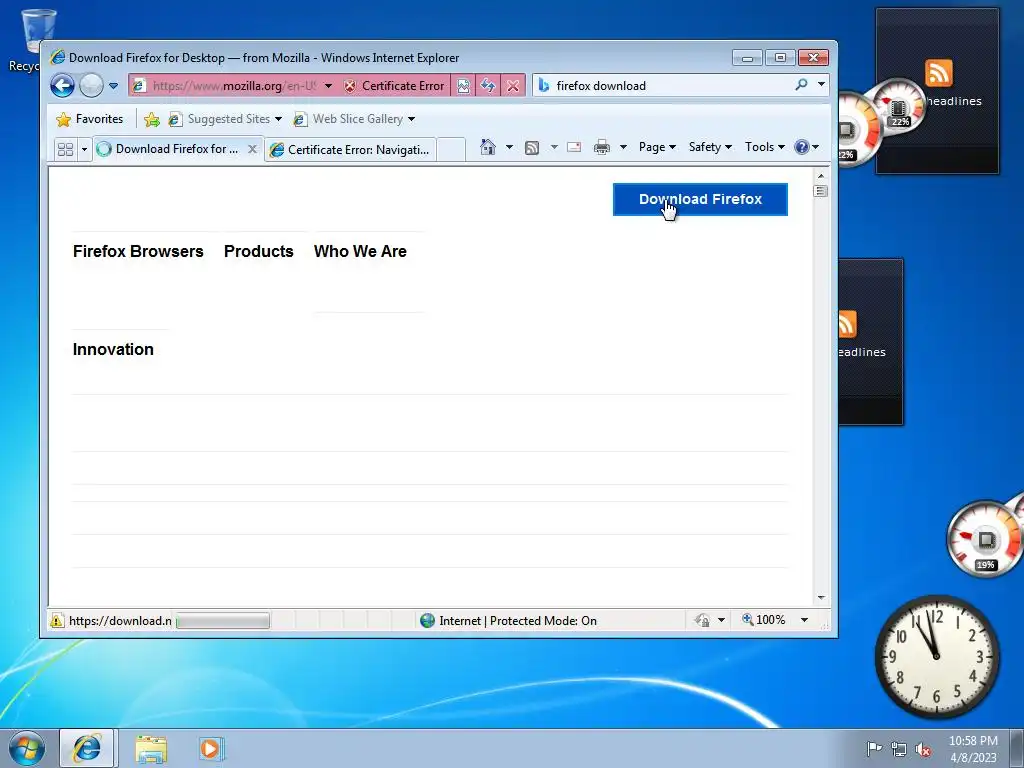Open the Windows Start menu
The width and height of the screenshot is (1024, 768).
(27, 748)
